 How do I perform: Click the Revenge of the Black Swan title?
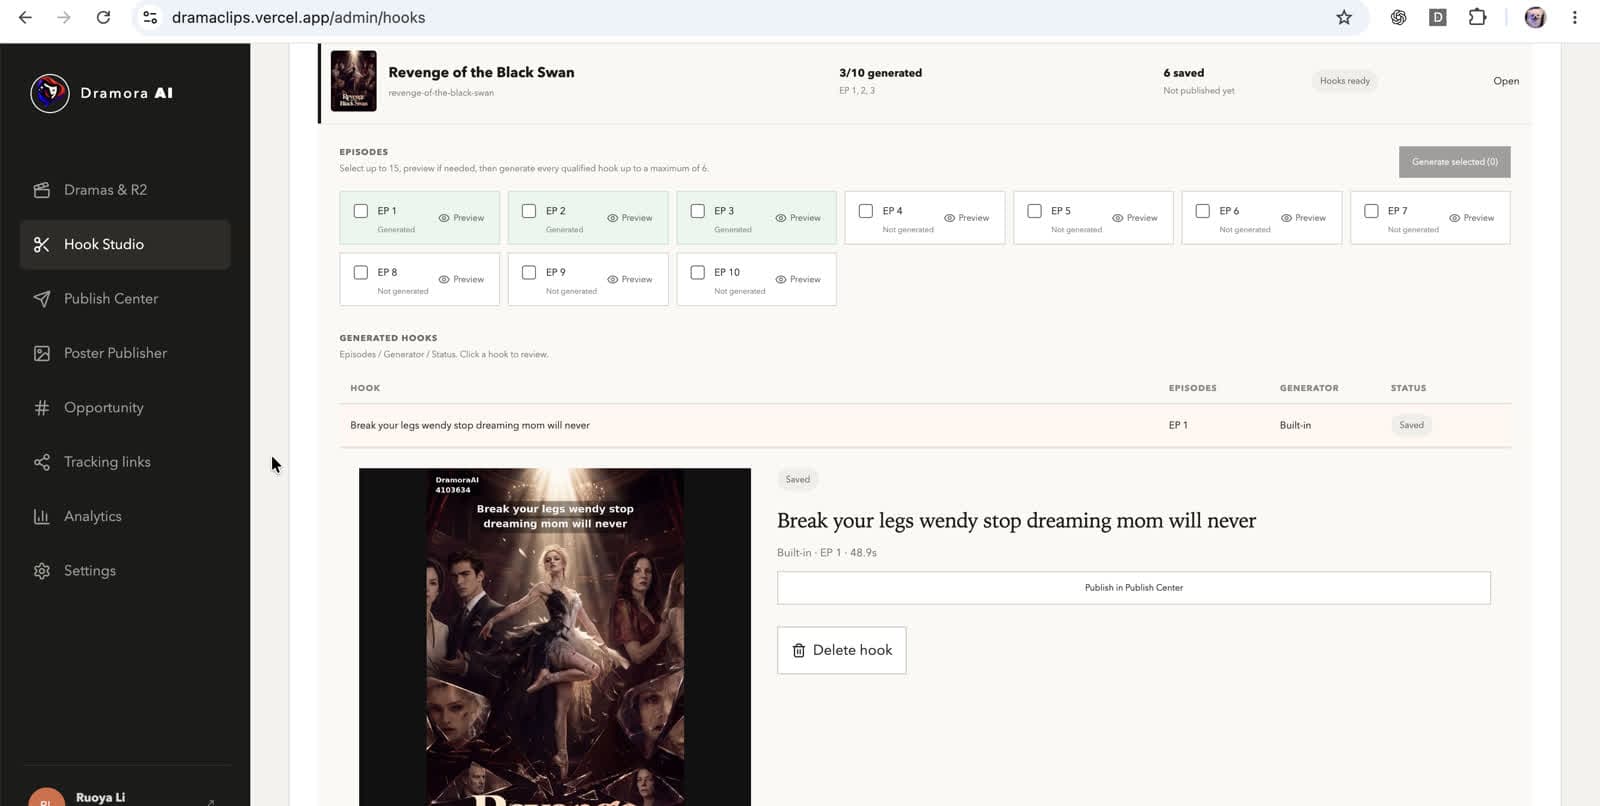[x=481, y=72]
